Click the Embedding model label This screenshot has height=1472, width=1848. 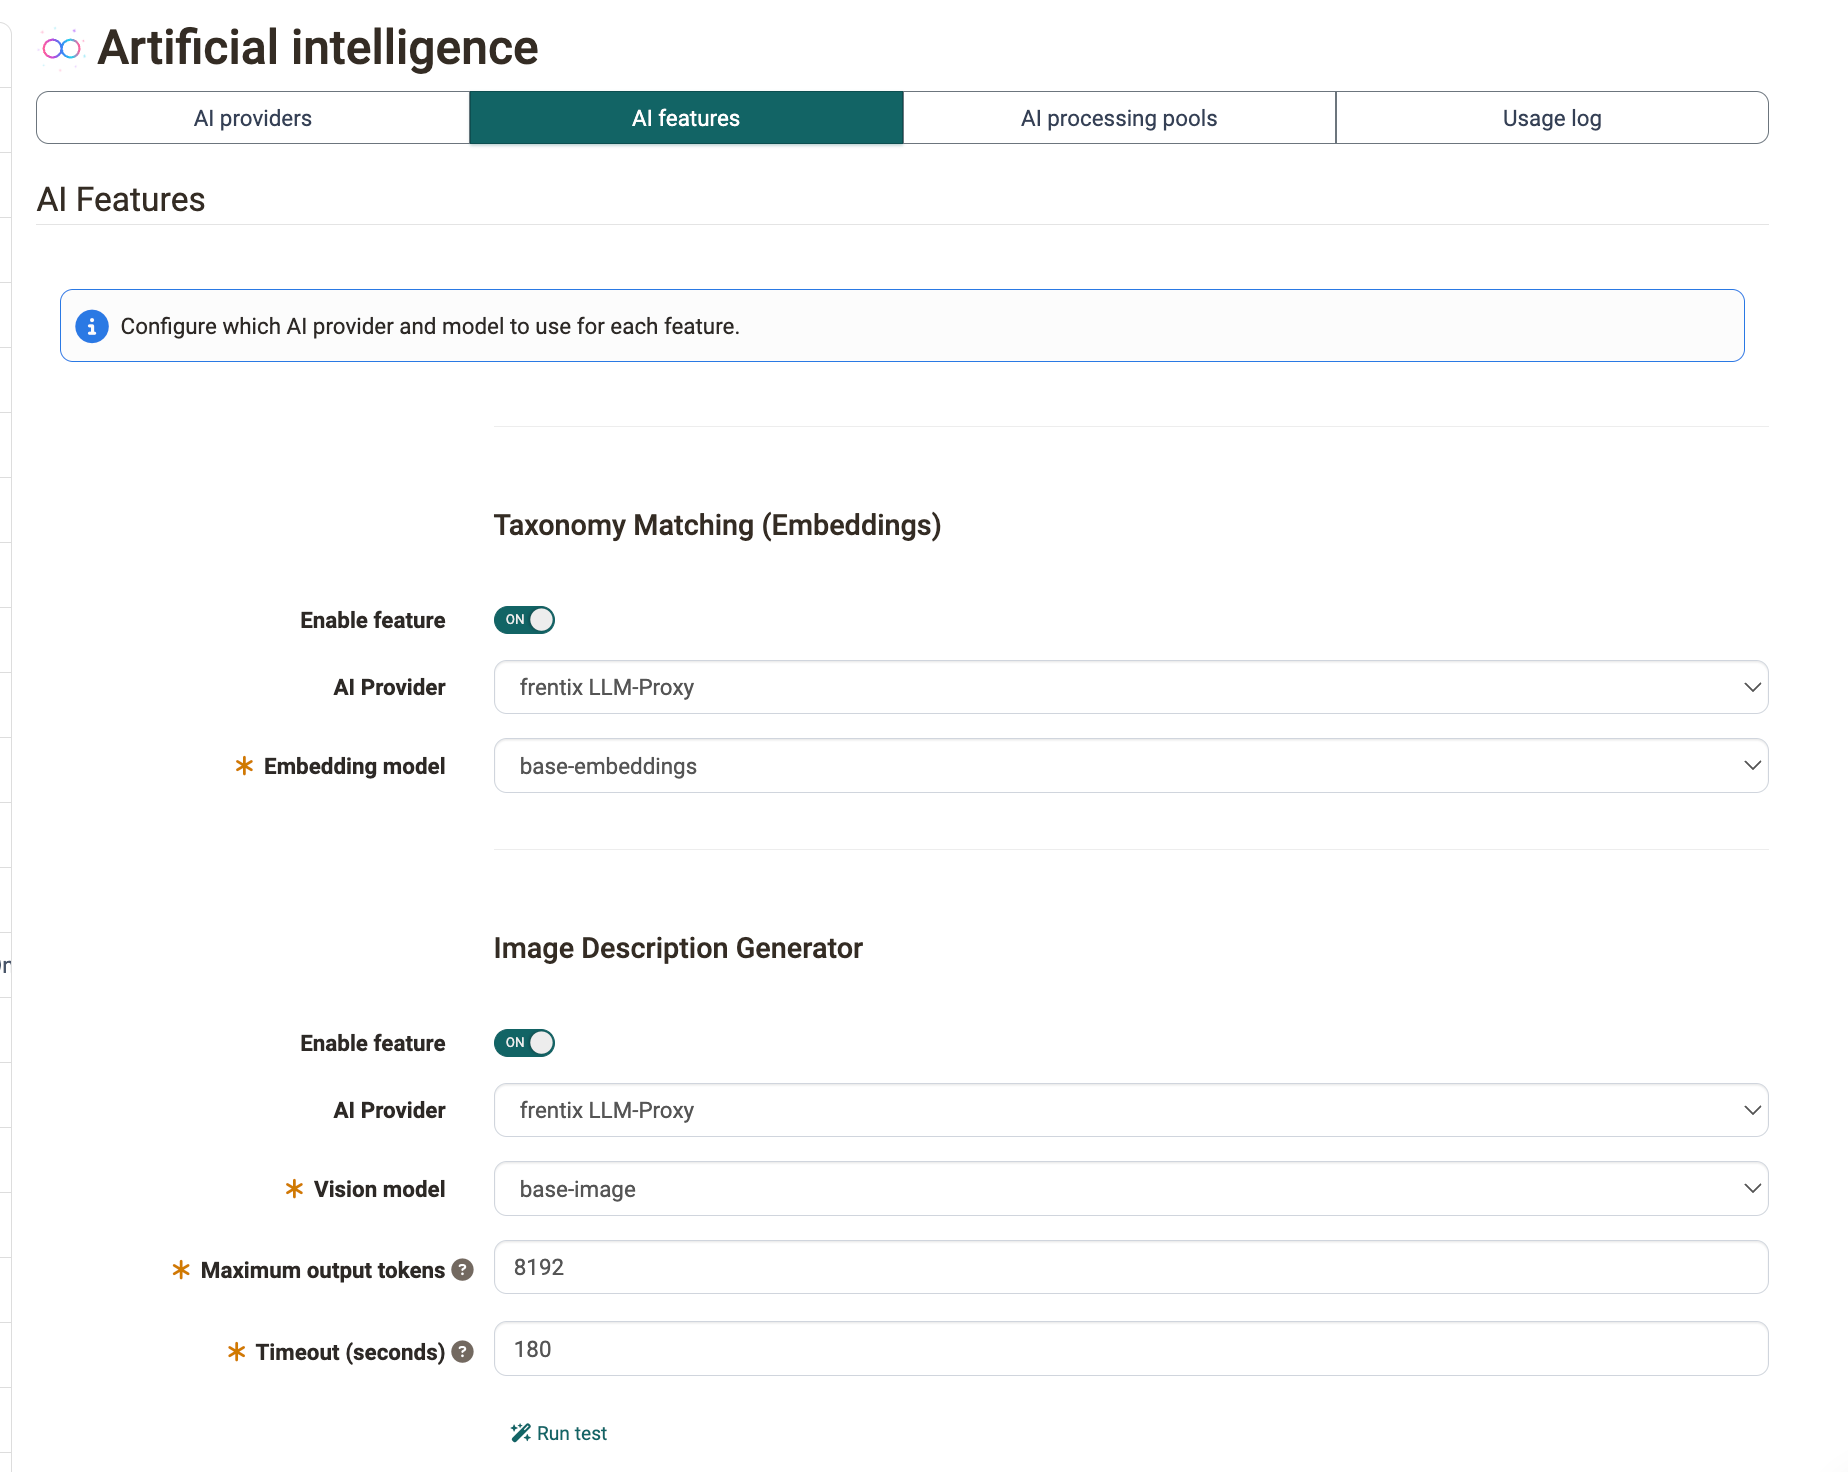[354, 766]
